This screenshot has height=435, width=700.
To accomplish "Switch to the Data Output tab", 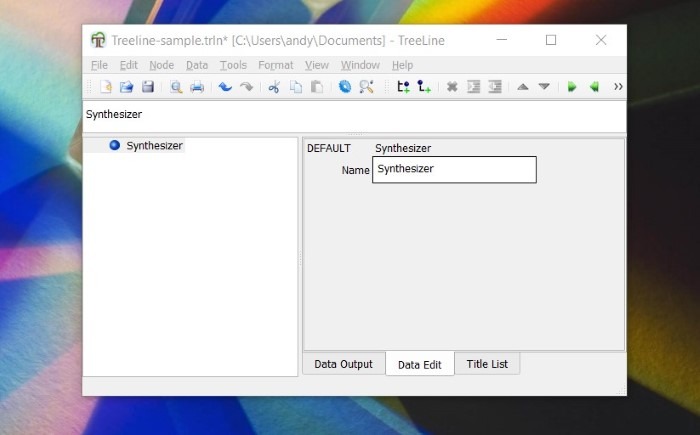I will pos(343,364).
